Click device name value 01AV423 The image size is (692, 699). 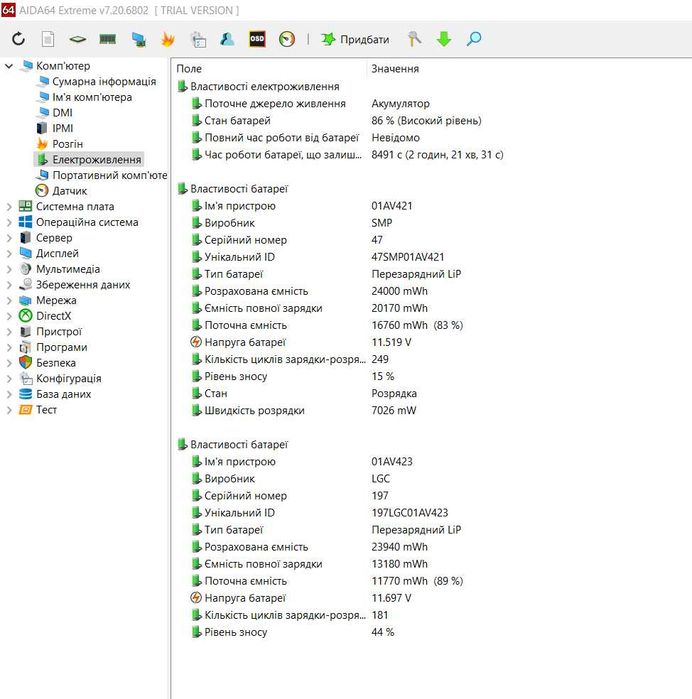392,461
